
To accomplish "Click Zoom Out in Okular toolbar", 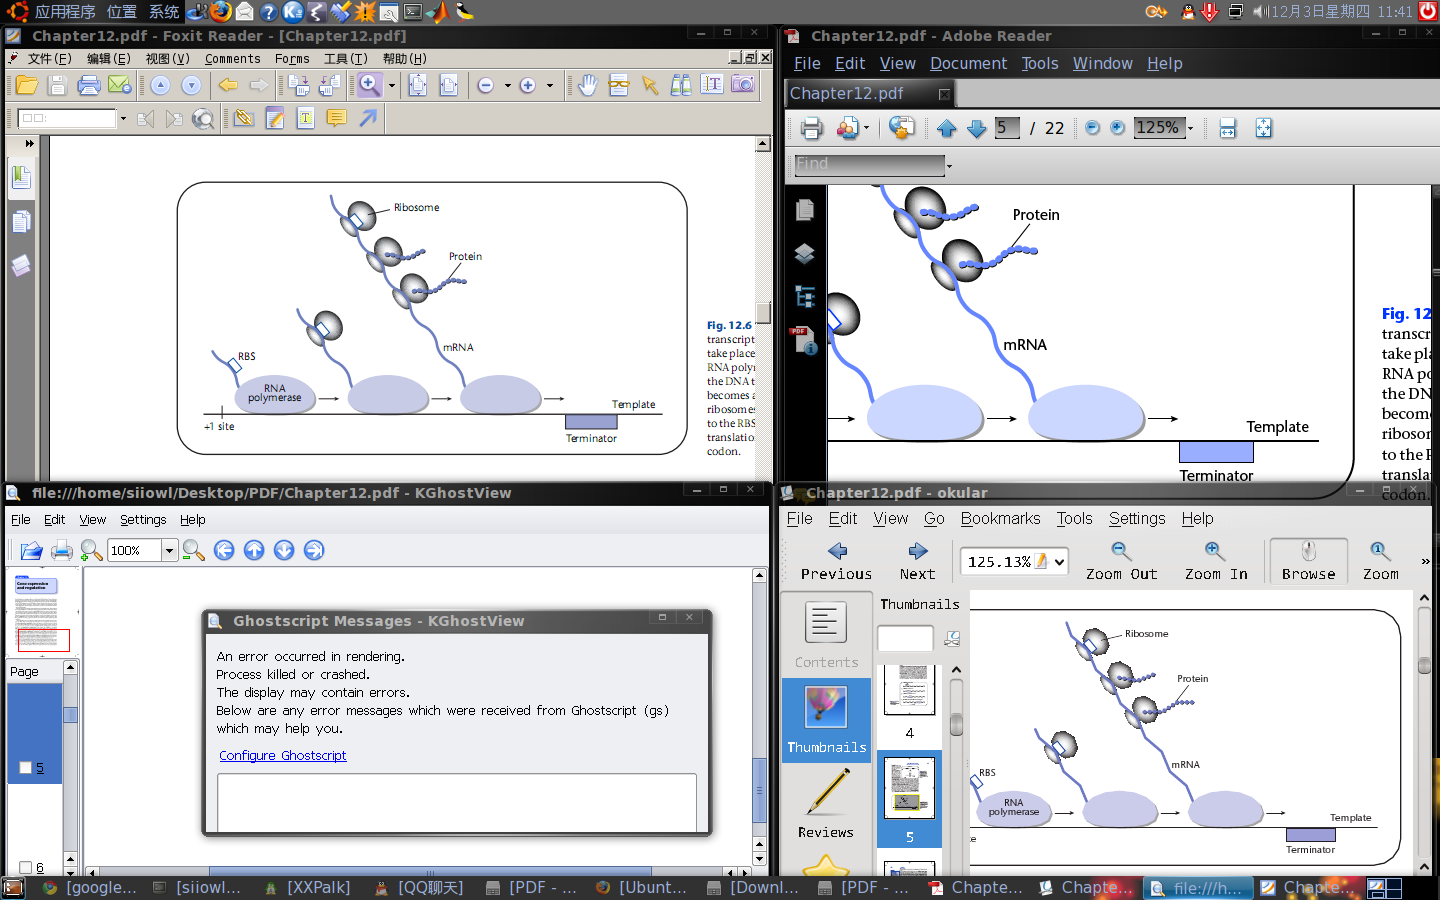I will pyautogui.click(x=1121, y=561).
